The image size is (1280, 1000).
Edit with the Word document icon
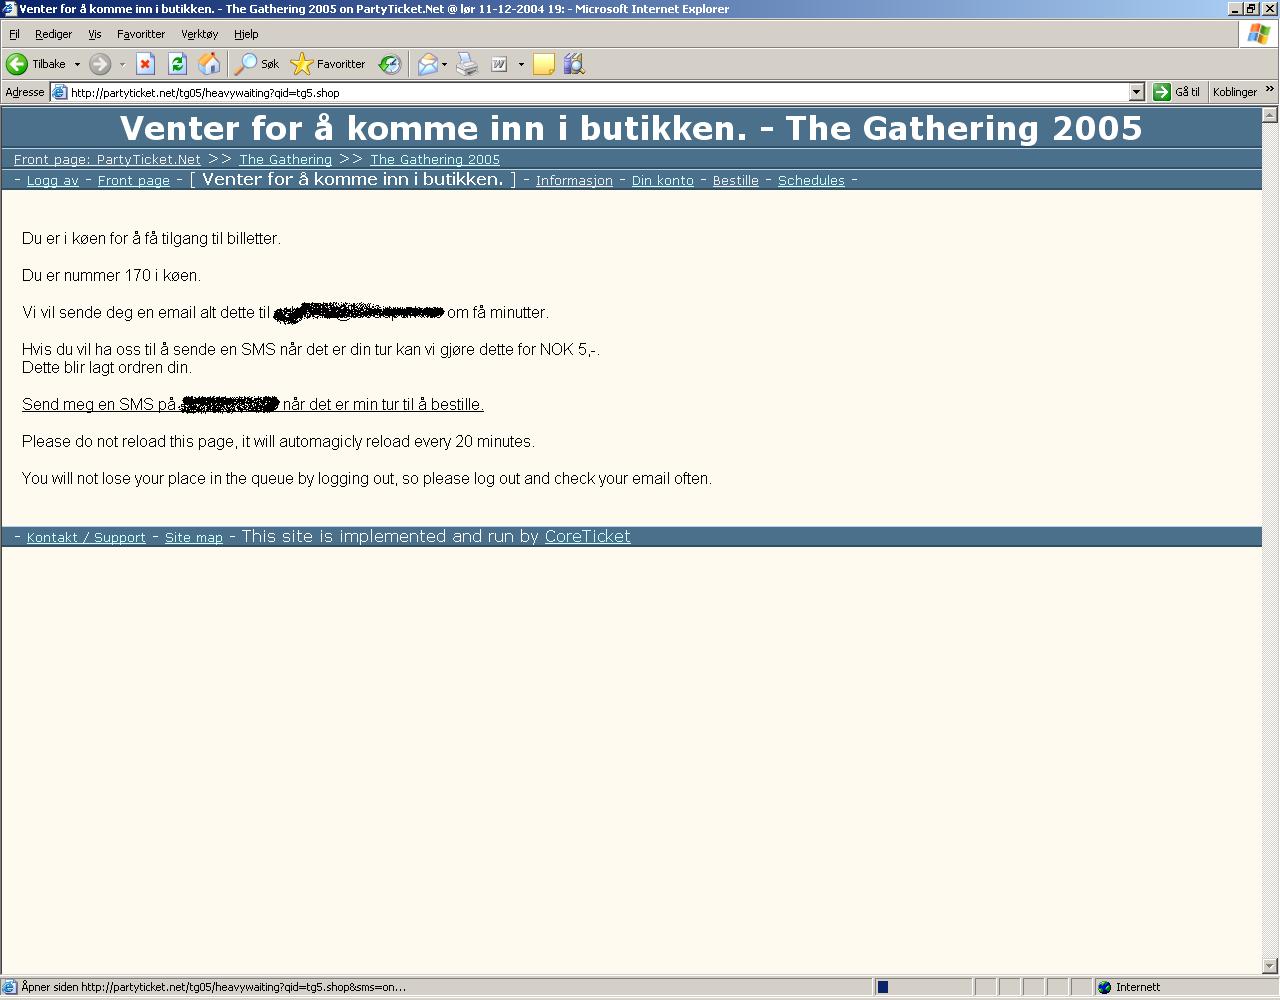tap(498, 64)
